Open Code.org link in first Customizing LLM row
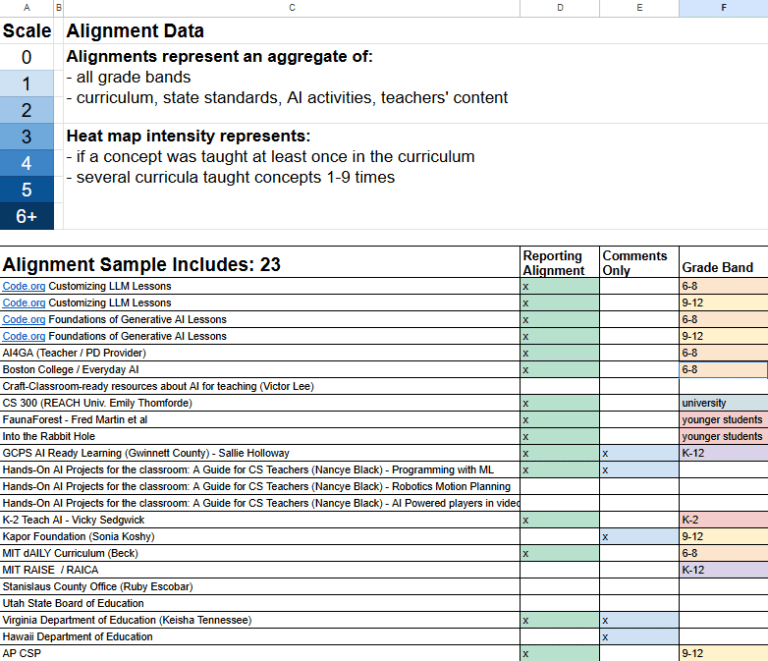Viewport: 768px width, 661px height. coord(23,286)
